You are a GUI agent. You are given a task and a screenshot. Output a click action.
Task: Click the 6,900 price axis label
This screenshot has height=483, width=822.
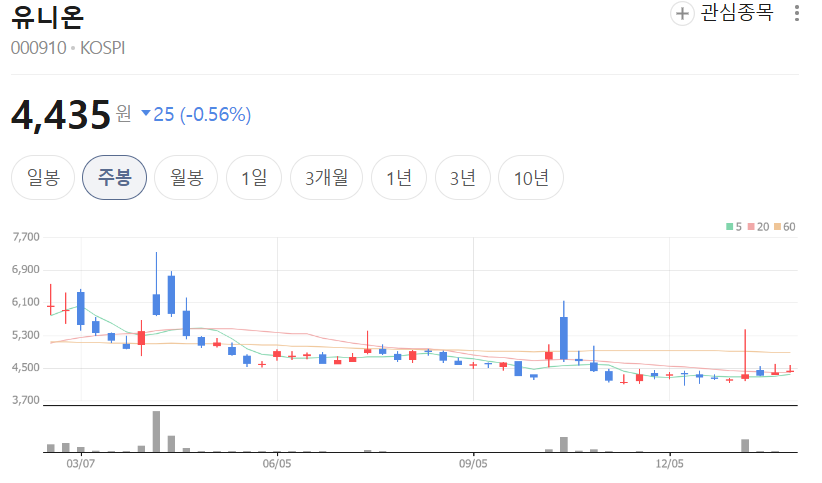[26, 270]
